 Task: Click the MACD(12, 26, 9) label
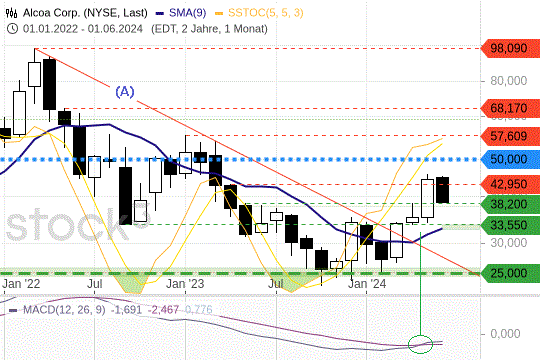(64, 310)
